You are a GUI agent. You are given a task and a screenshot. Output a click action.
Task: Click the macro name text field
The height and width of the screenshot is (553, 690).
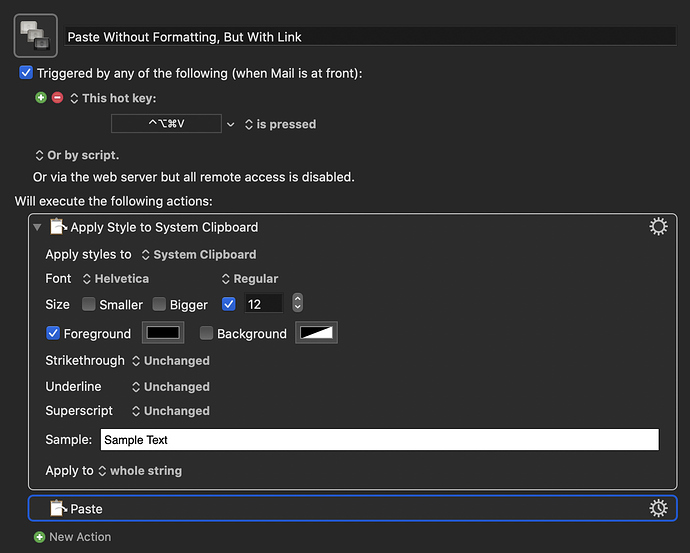pyautogui.click(x=370, y=37)
